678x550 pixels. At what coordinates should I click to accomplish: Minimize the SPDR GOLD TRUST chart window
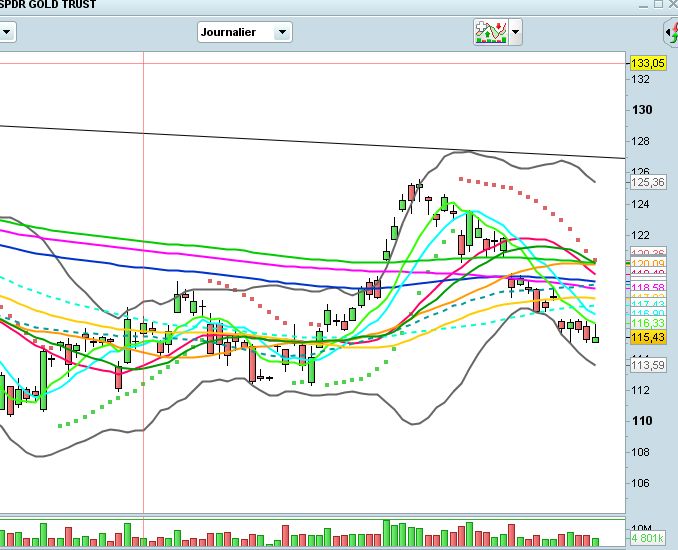(x=643, y=5)
